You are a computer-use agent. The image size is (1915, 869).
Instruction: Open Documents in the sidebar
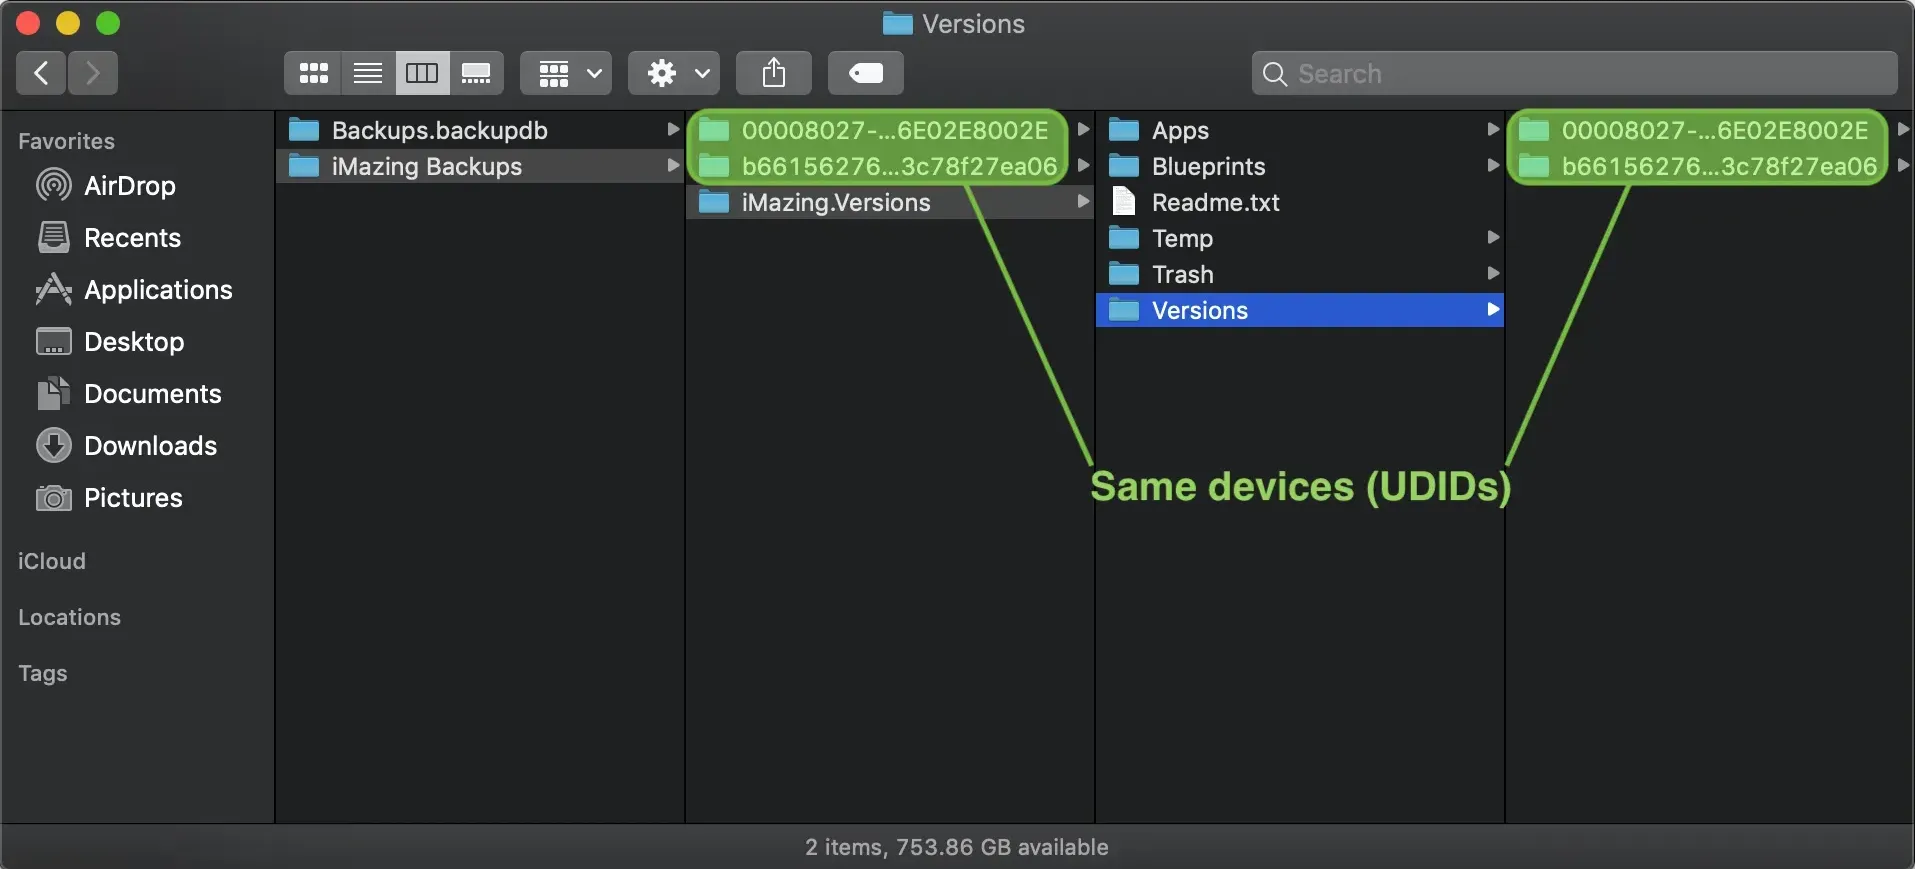128,393
